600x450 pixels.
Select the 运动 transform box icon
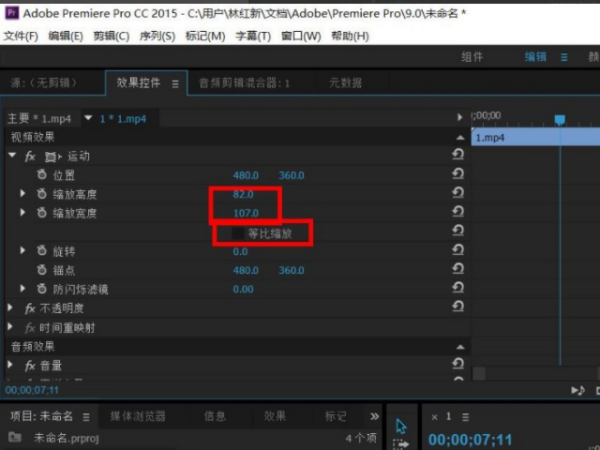[x=53, y=157]
